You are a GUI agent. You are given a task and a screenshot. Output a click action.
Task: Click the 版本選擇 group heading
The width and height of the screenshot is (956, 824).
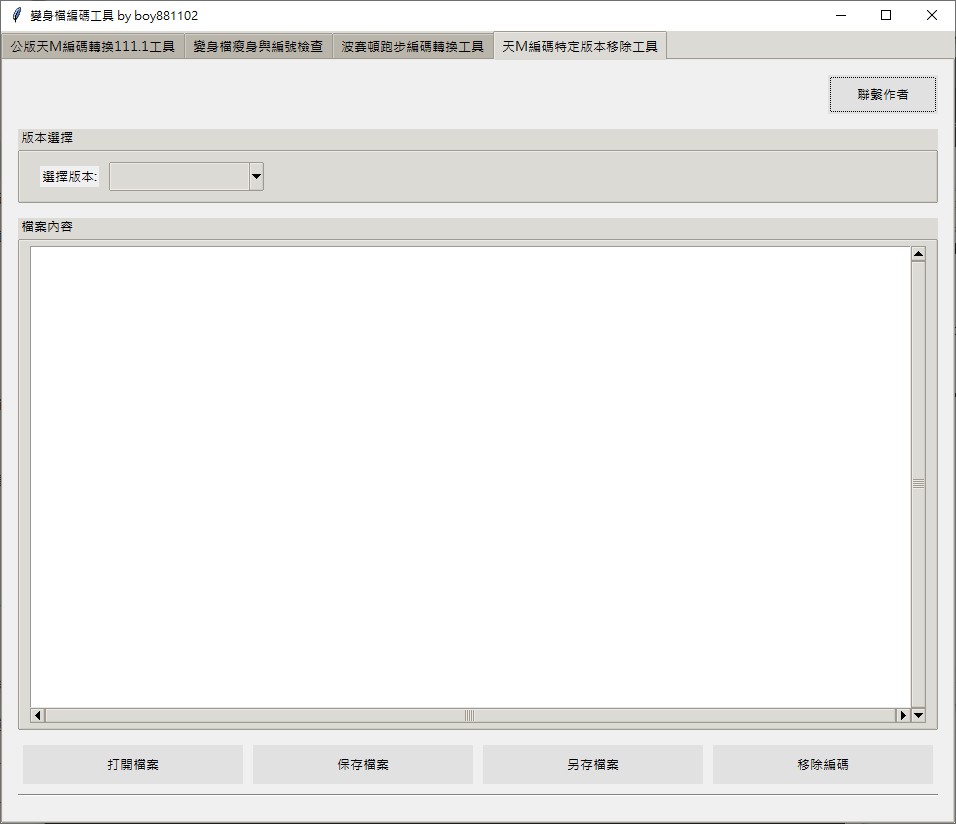[x=47, y=138]
